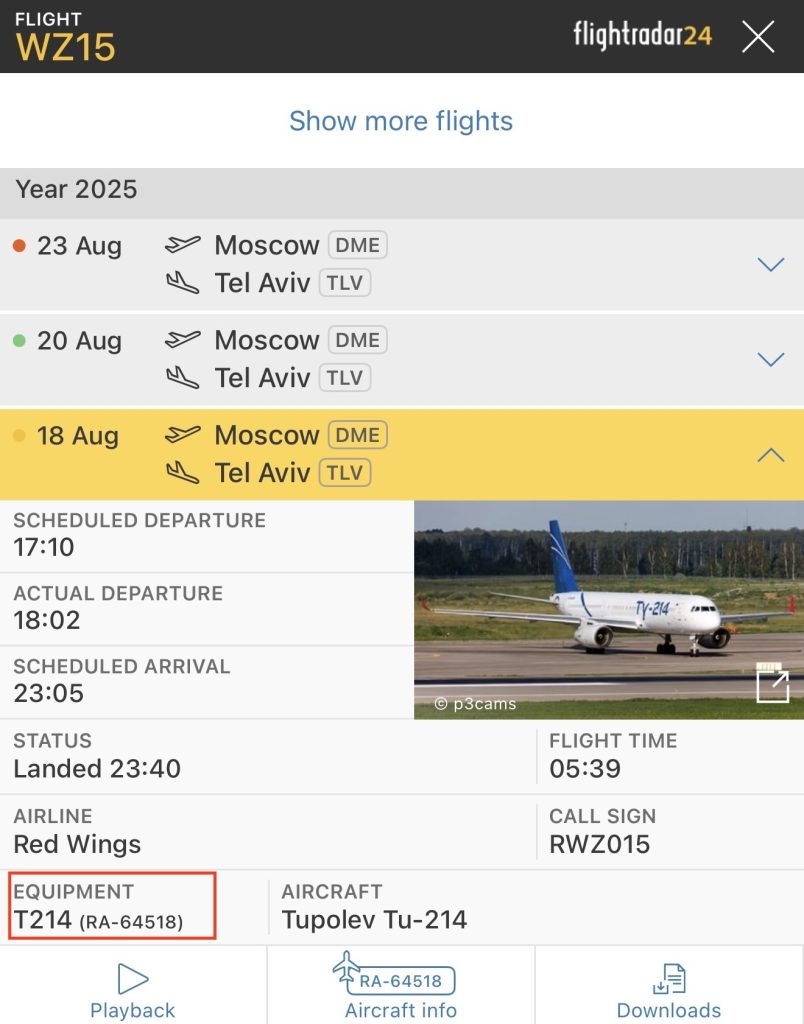Open the Playback triangle icon

point(133,978)
